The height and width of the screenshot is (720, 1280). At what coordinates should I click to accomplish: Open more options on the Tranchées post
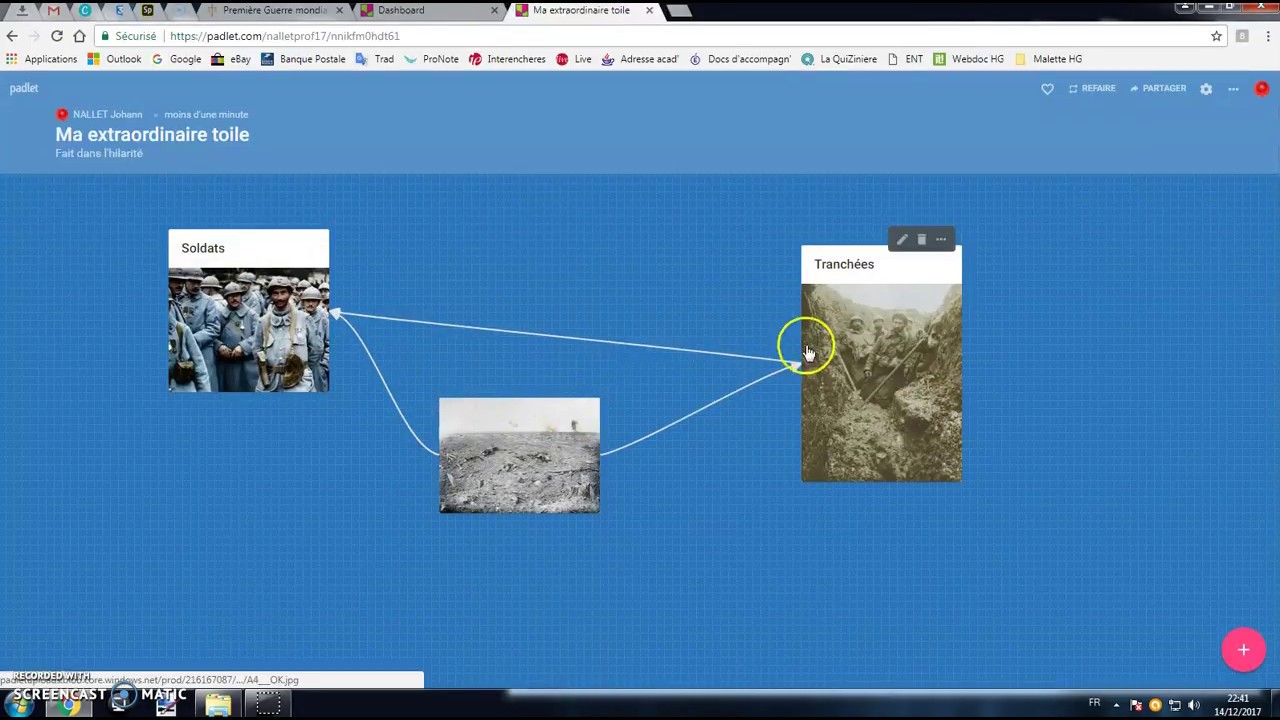[x=941, y=240]
